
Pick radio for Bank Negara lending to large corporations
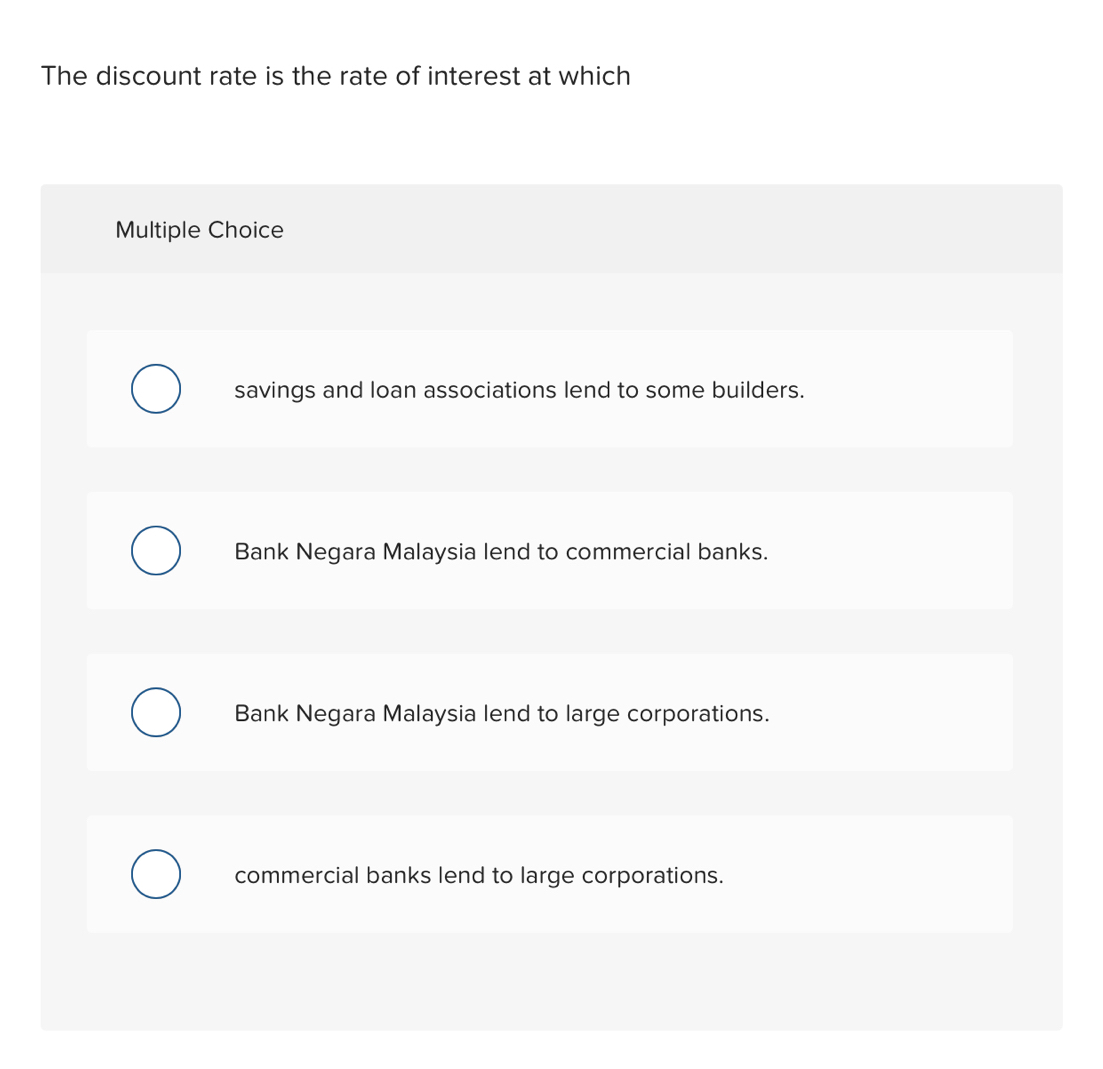click(155, 713)
